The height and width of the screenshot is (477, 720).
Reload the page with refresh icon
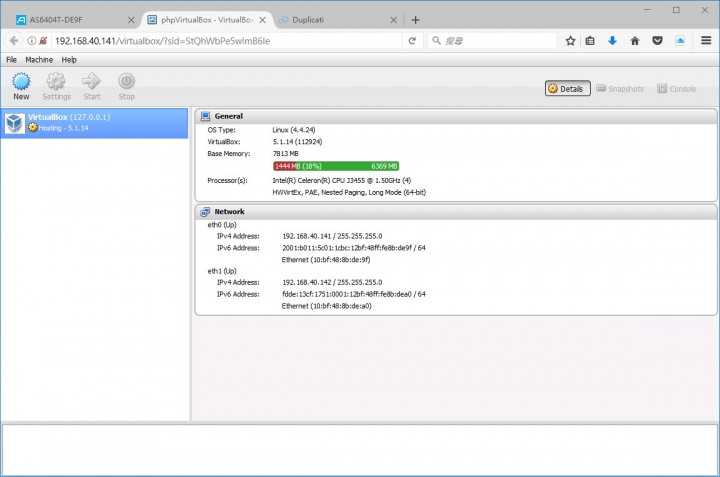point(412,41)
